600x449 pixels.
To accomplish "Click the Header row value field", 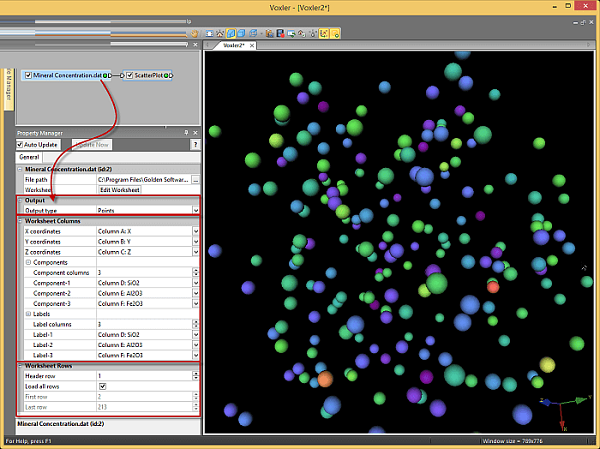I will pyautogui.click(x=144, y=376).
